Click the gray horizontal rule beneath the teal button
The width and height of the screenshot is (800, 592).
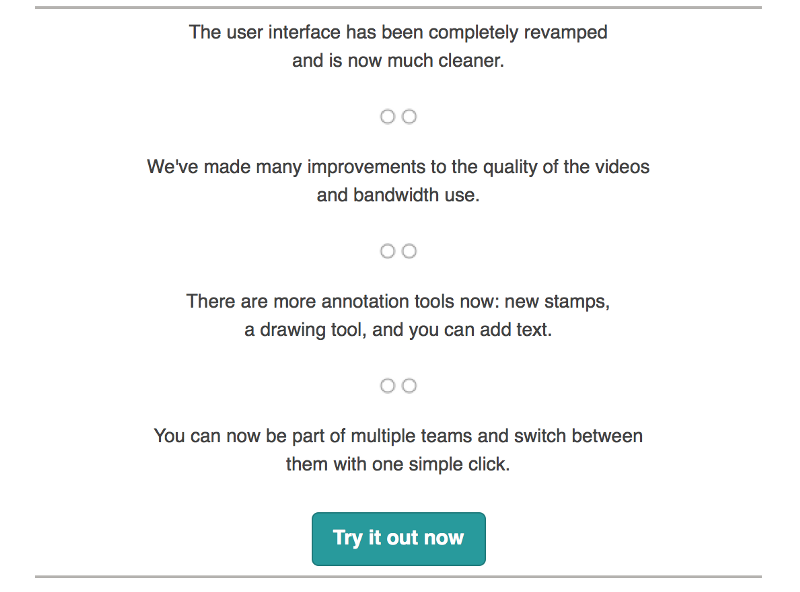tap(398, 577)
